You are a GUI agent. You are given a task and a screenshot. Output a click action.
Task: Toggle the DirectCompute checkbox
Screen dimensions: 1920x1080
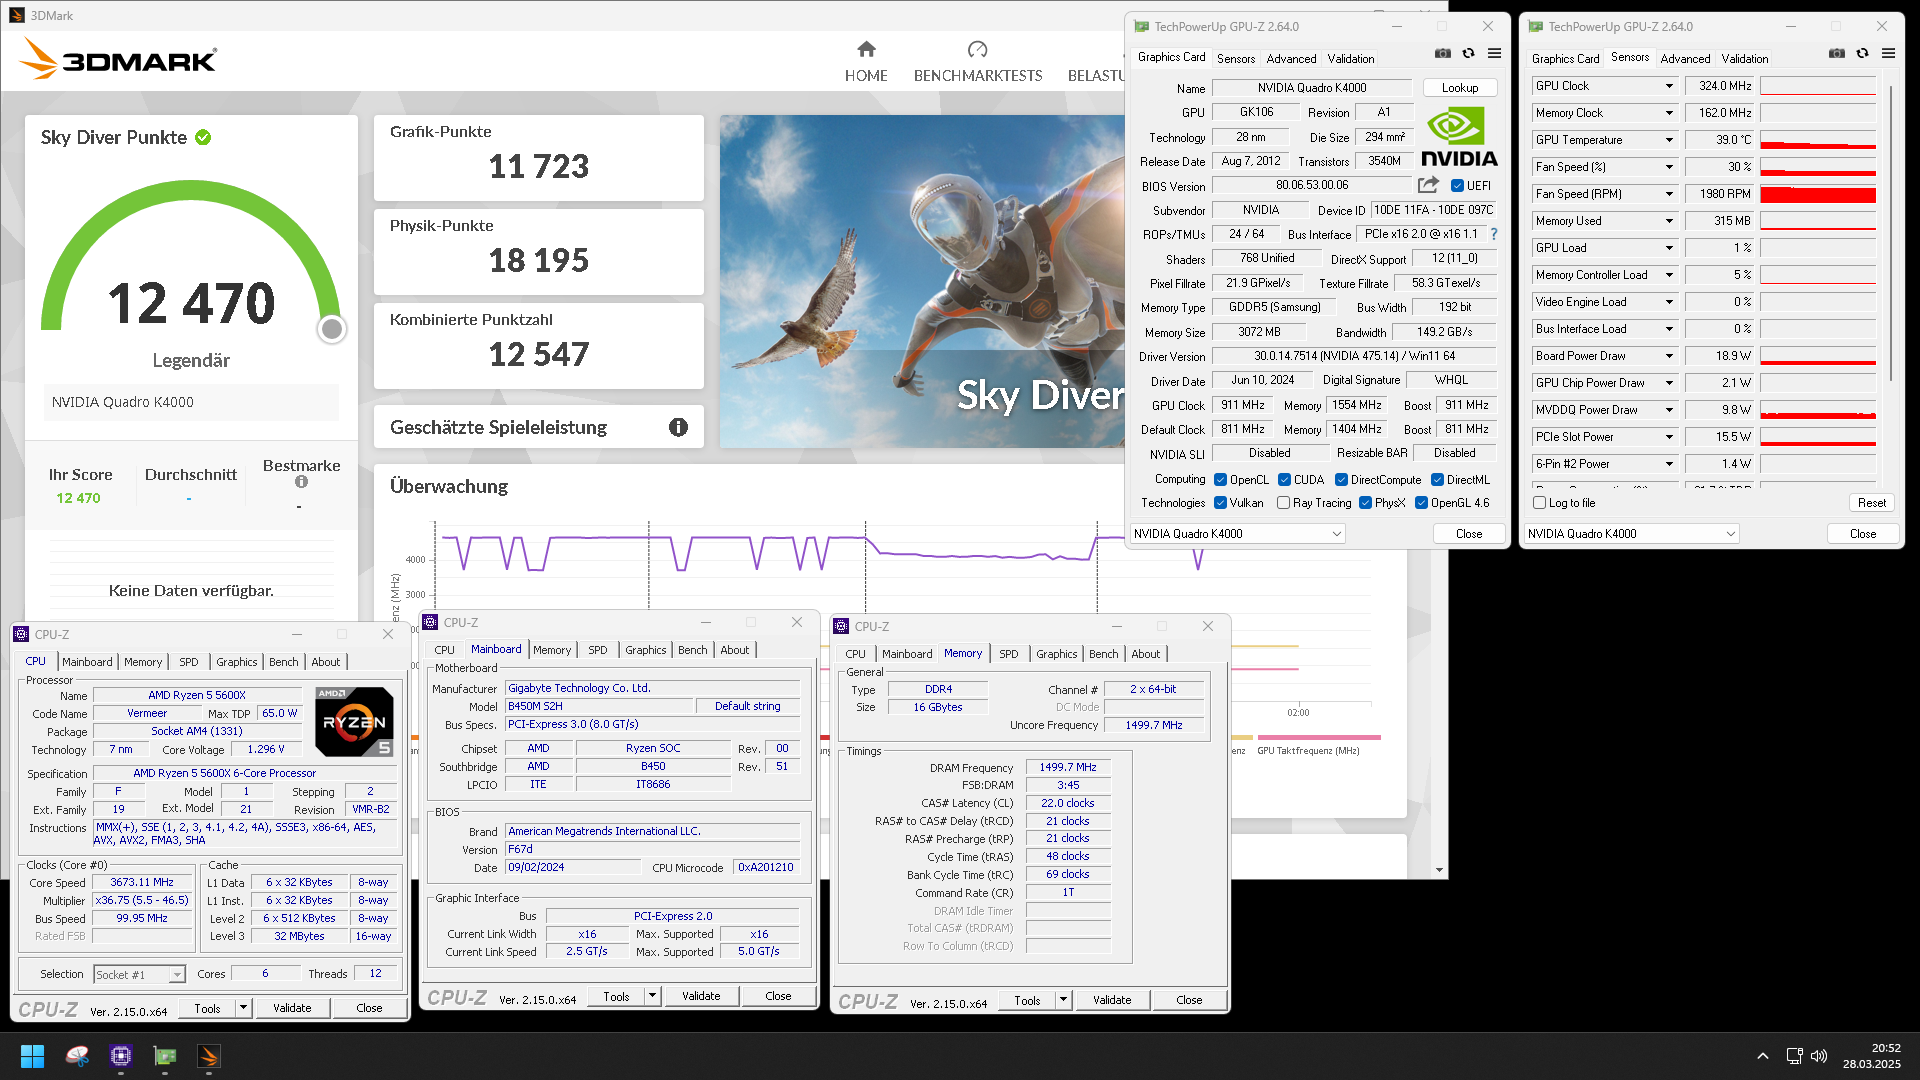click(x=1341, y=480)
